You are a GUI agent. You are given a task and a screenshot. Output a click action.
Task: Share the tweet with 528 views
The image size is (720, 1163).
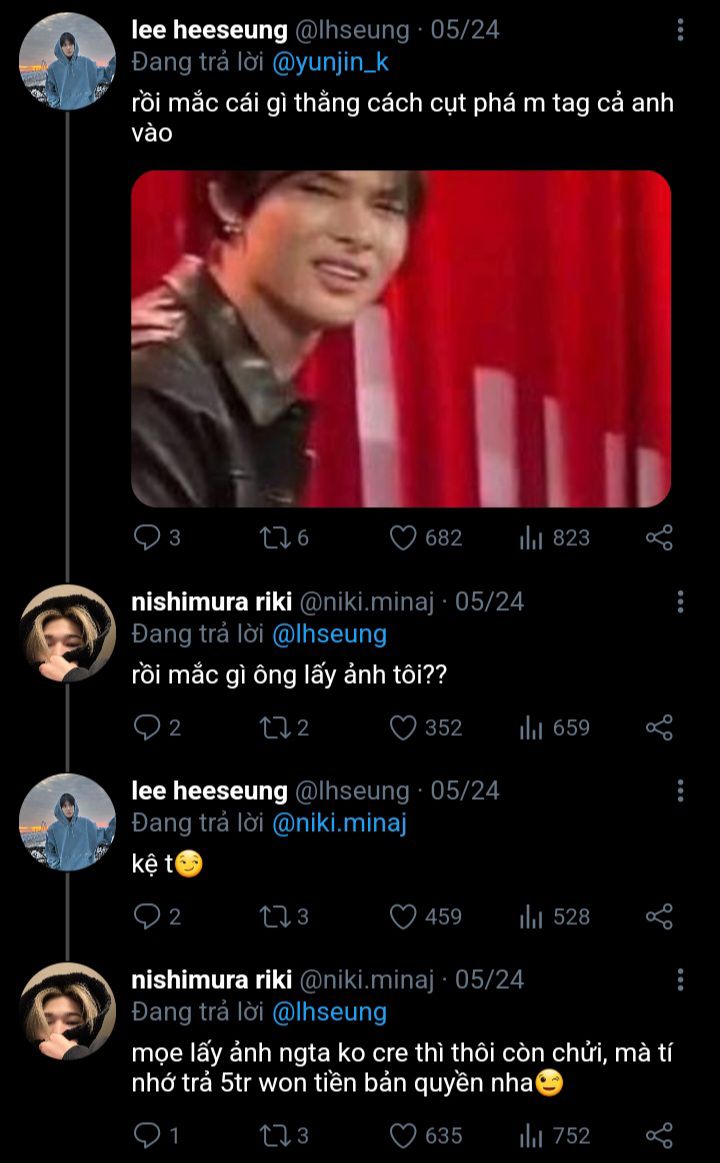click(x=659, y=916)
